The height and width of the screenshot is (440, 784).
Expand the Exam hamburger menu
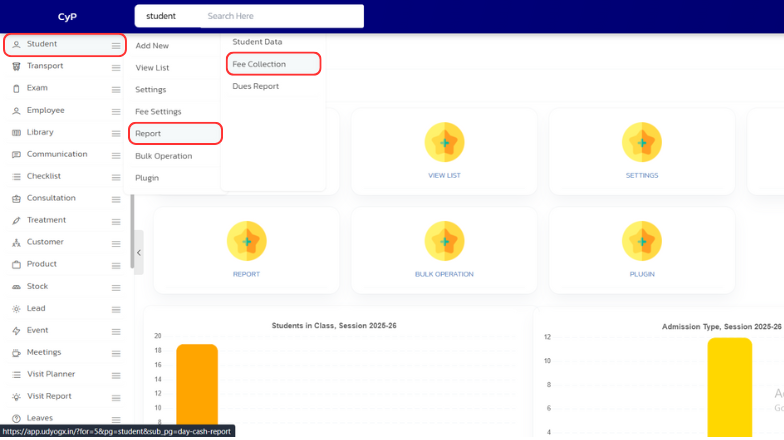coord(116,88)
